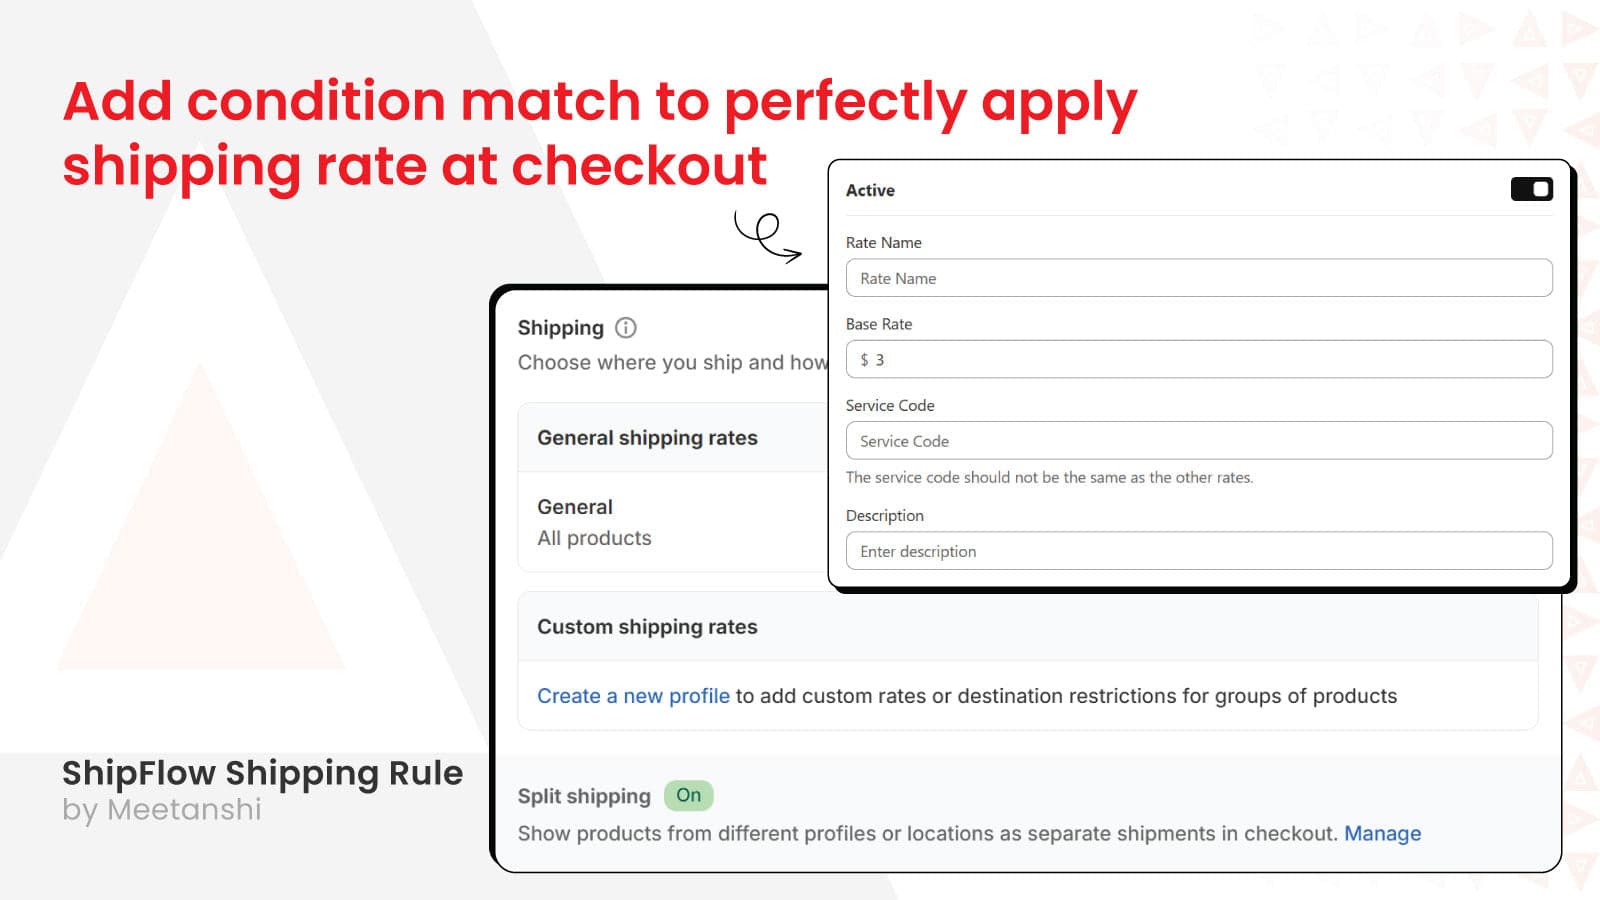
Task: Click the Split shipping On badge
Action: click(688, 796)
